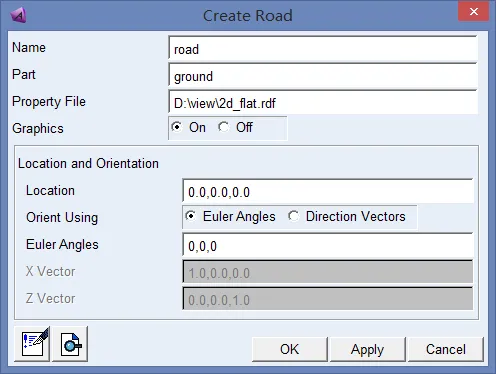Click the Property File label
Screen dimensions: 496x374
point(49,102)
